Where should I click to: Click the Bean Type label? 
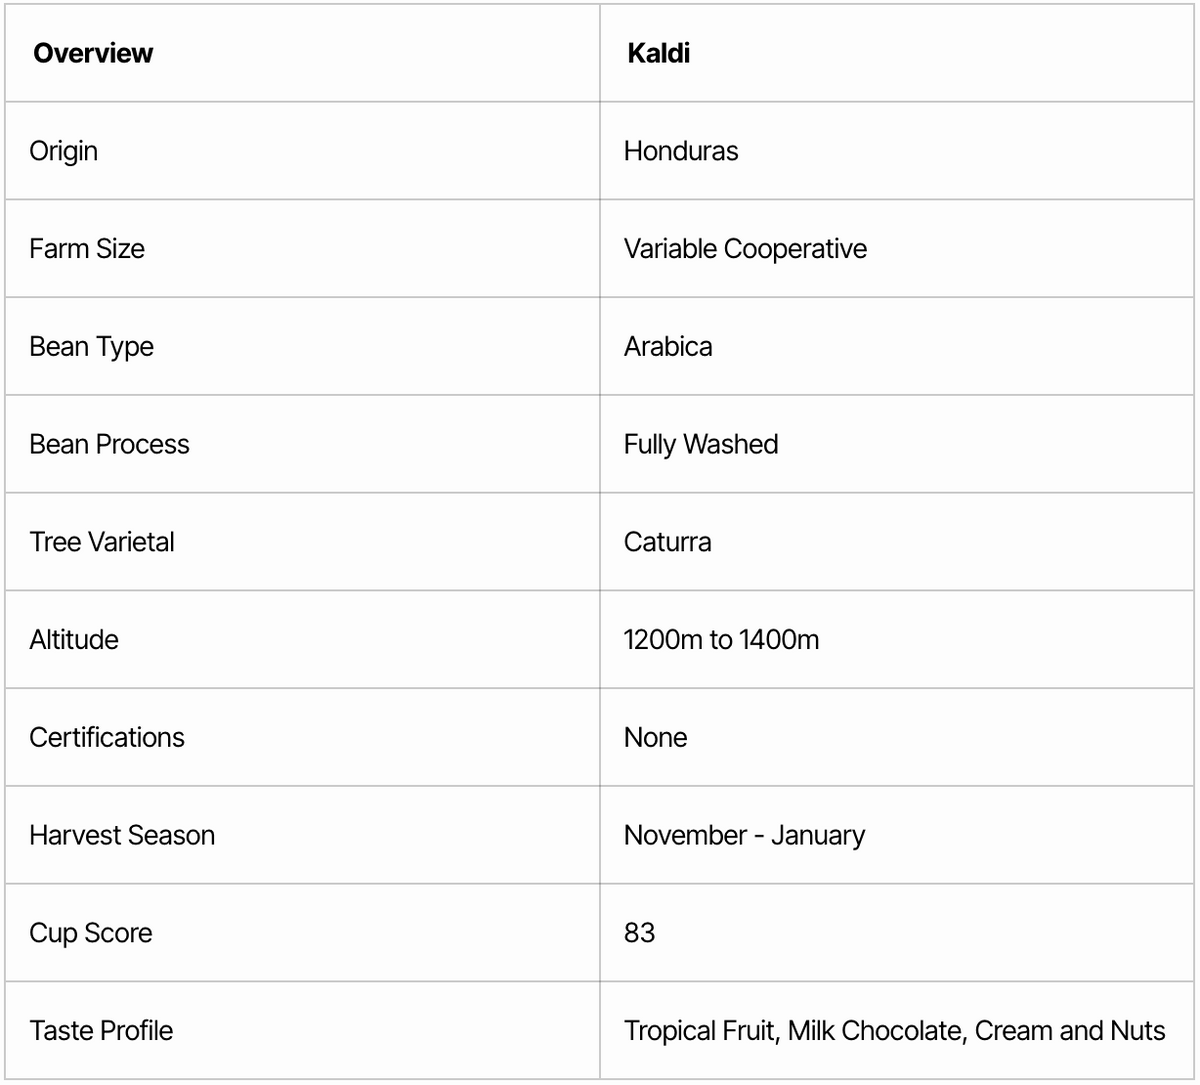pos(92,347)
